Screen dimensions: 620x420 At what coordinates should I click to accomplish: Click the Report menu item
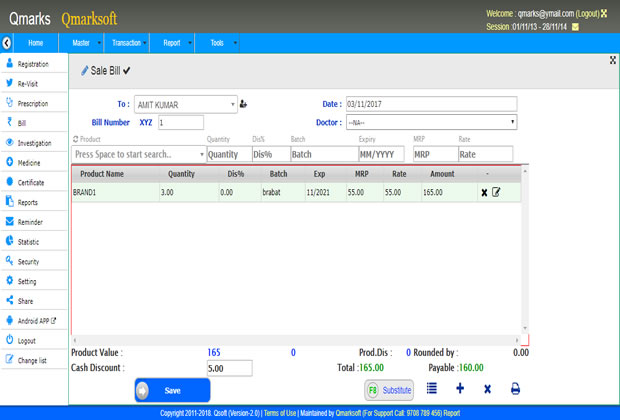click(x=172, y=43)
